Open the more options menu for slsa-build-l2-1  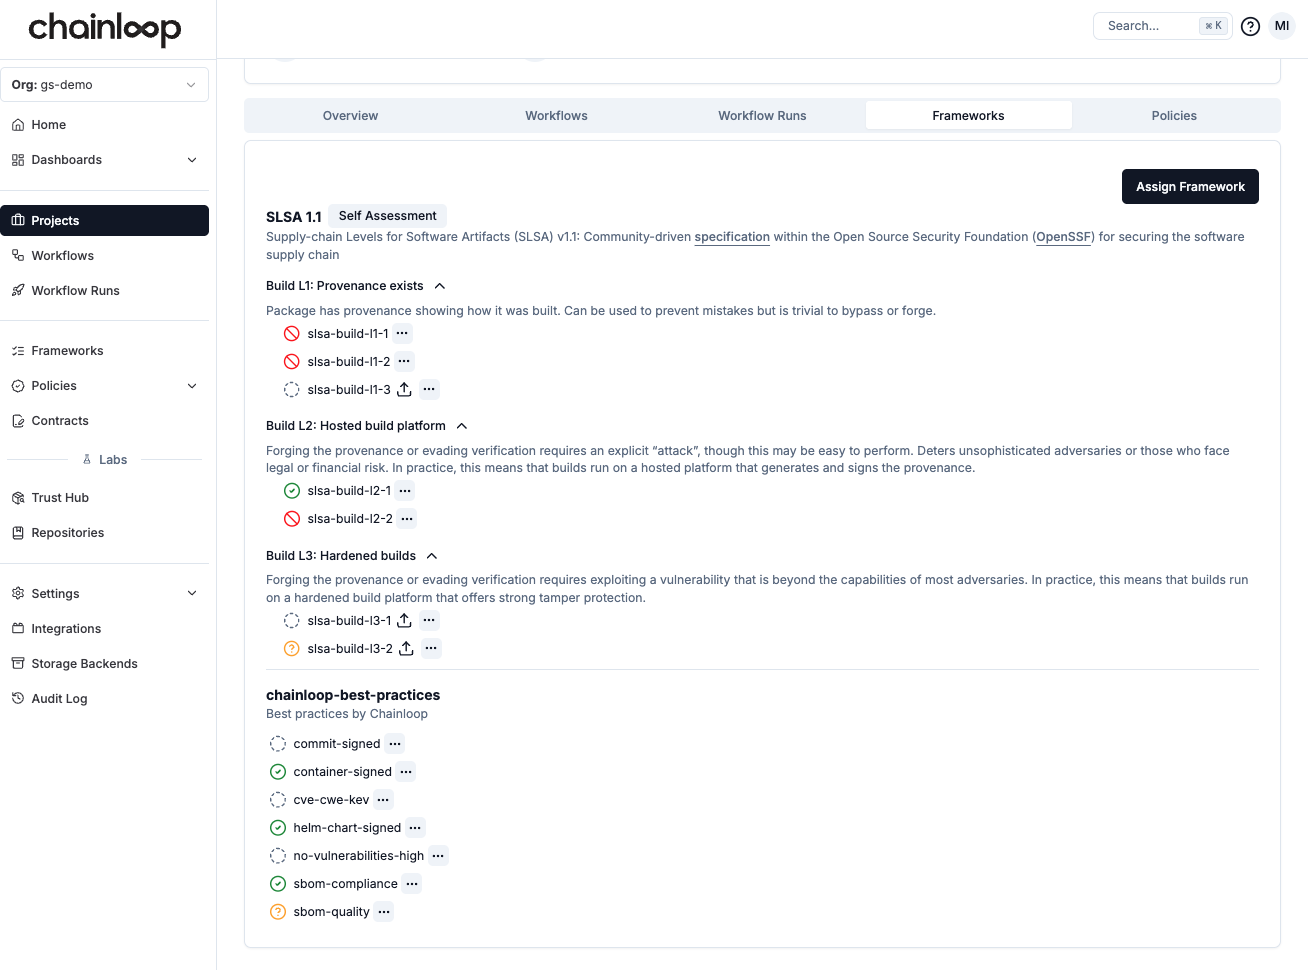pyautogui.click(x=404, y=490)
